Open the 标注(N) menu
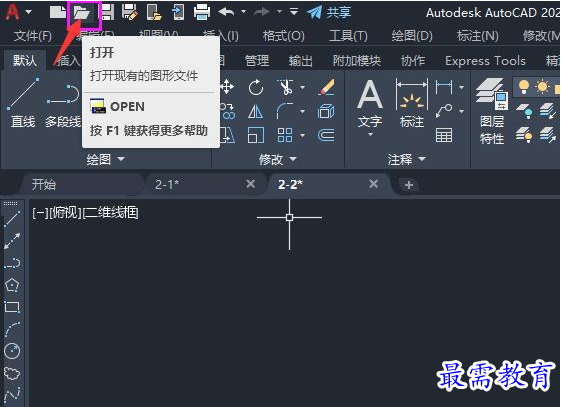561x407 pixels. click(x=477, y=36)
